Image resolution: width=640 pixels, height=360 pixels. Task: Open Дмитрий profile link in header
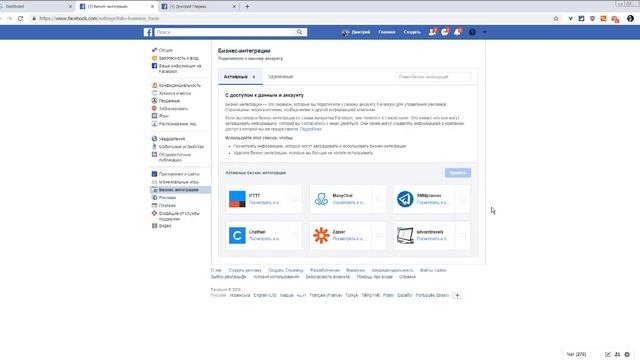coord(356,32)
